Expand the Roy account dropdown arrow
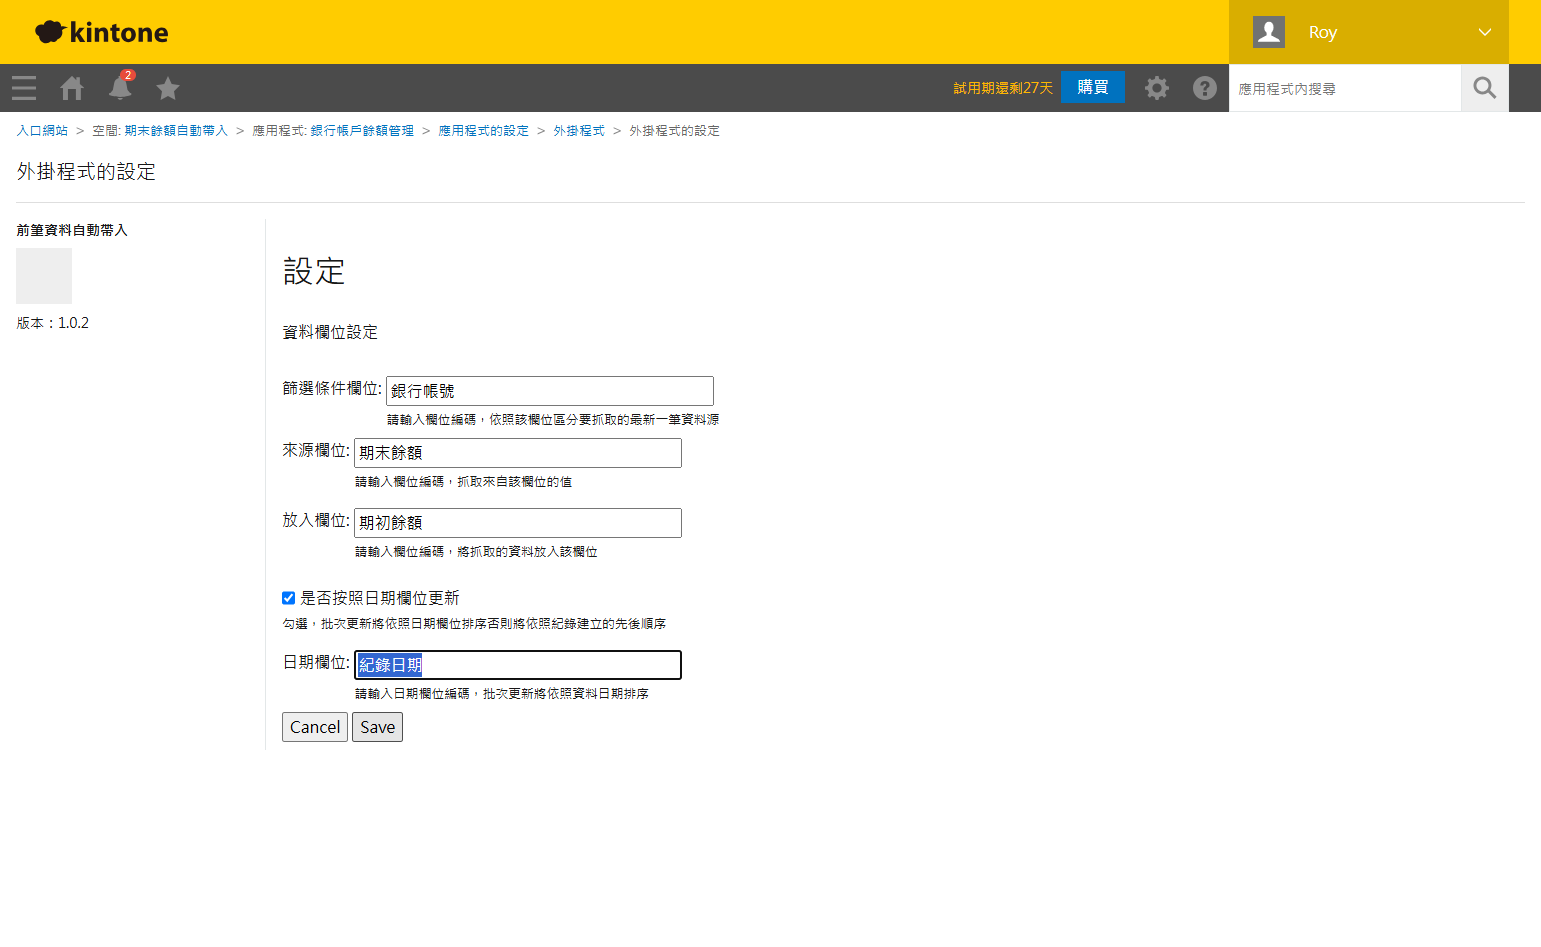1541x947 pixels. 1485,32
